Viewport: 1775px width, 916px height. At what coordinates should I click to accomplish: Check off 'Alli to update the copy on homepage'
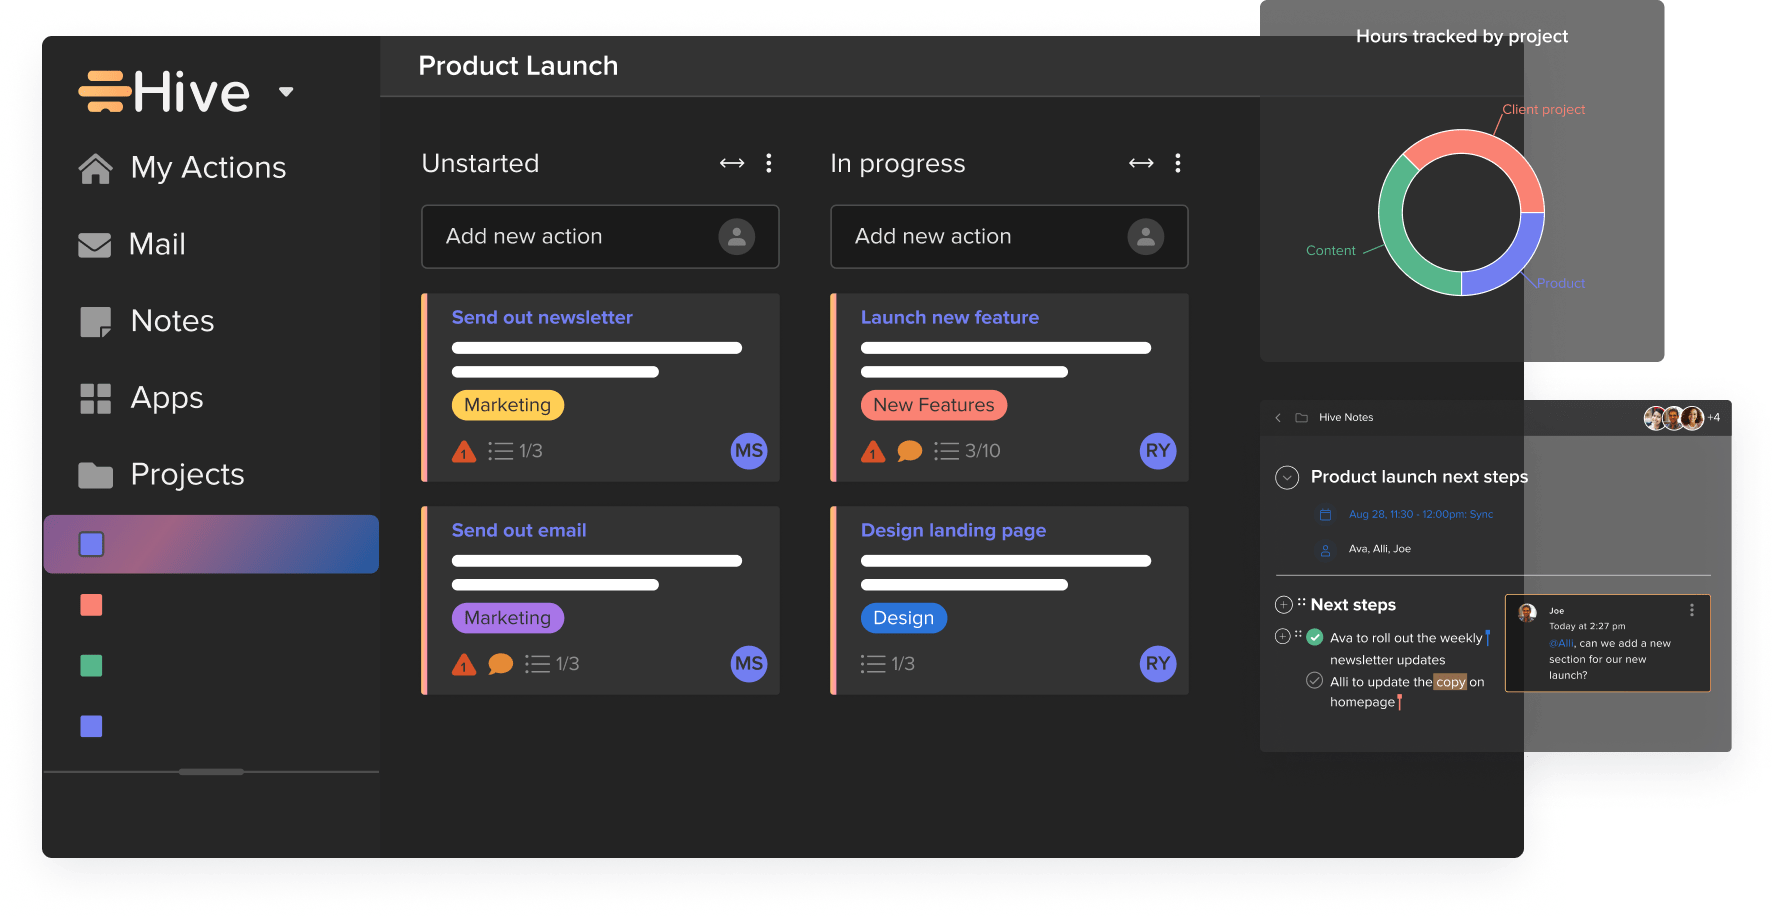1314,680
